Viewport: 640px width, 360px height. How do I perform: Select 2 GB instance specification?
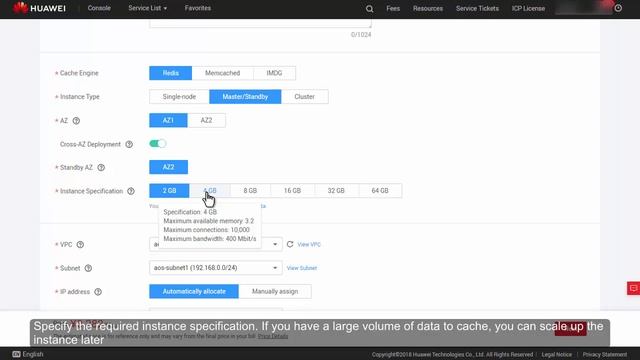click(169, 191)
